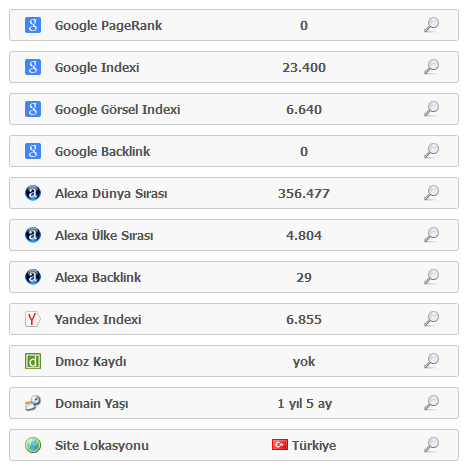This screenshot has height=469, width=472.
Task: Click magnifier next to Yandex Indexi
Action: click(432, 319)
